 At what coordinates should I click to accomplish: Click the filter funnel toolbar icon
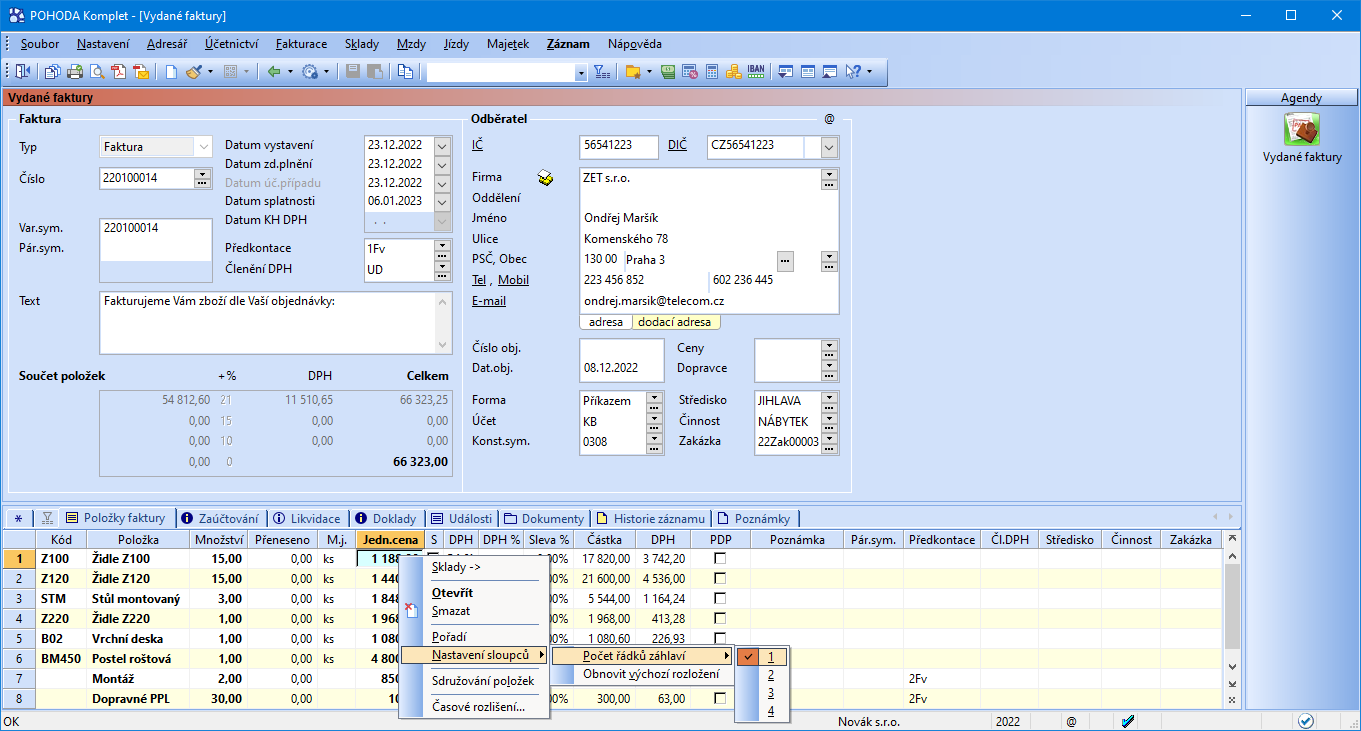tap(602, 72)
